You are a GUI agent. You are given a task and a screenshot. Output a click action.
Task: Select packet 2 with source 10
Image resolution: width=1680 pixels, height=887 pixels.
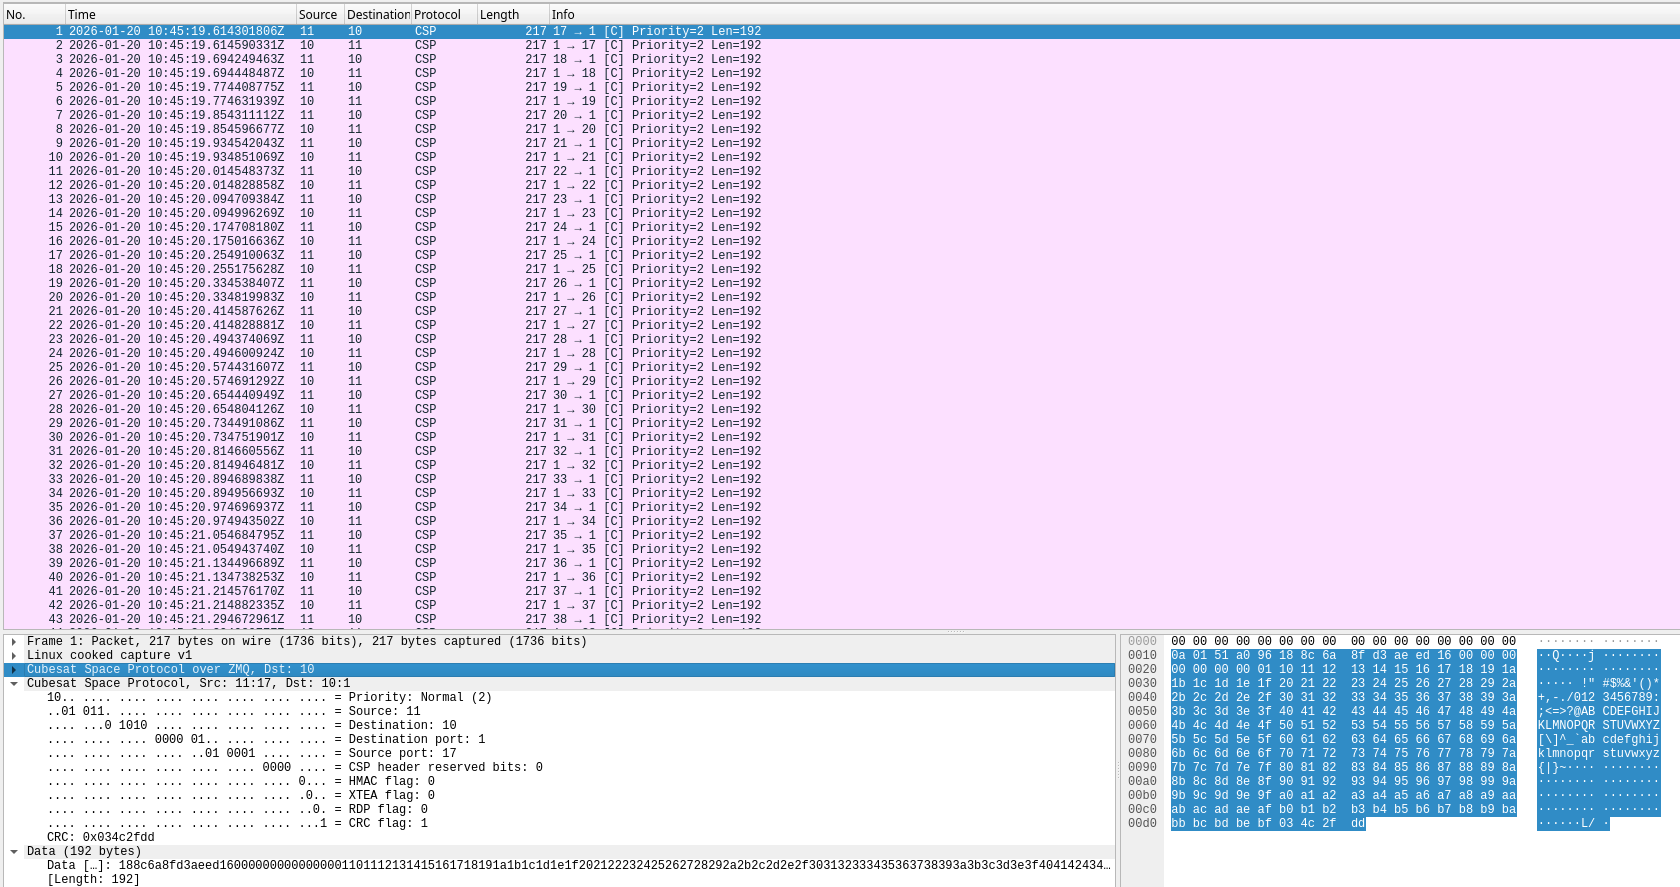[x=400, y=45]
